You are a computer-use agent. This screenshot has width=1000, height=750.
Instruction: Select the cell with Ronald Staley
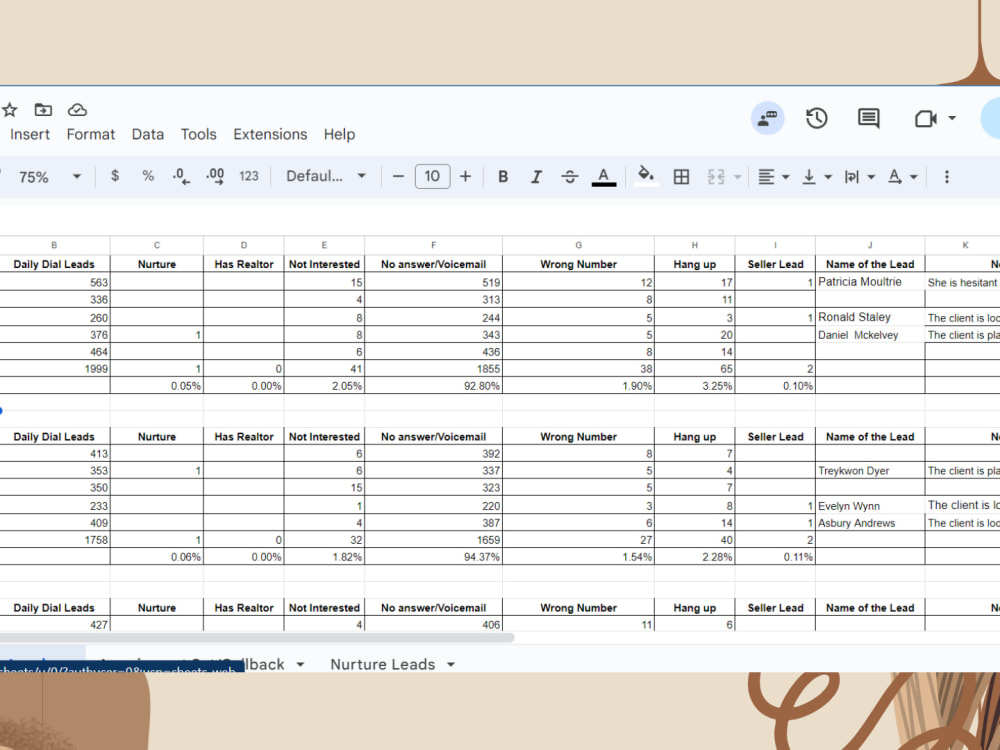pyautogui.click(x=870, y=317)
